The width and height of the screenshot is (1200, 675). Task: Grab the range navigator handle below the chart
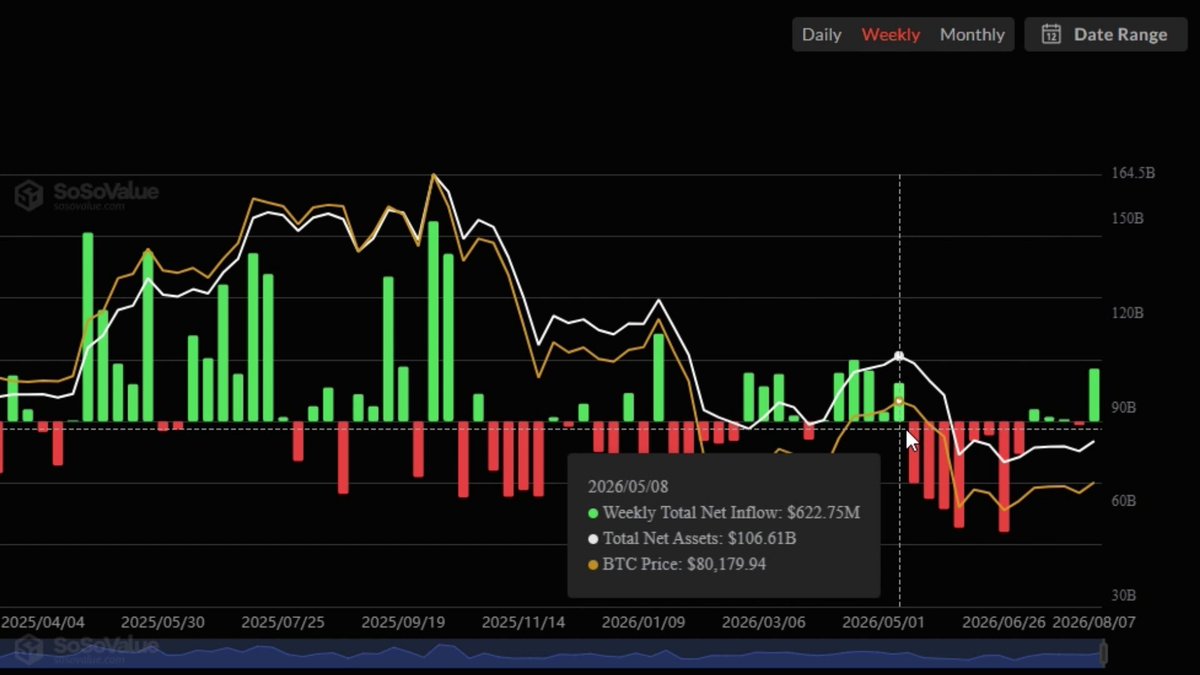coord(1104,653)
